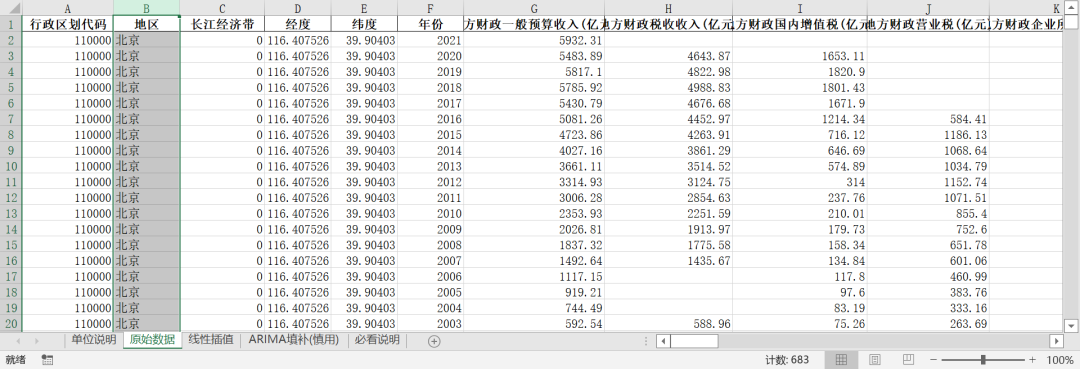Click the 经度 header cell
Viewport: 1080px width, 369px height.
[298, 24]
